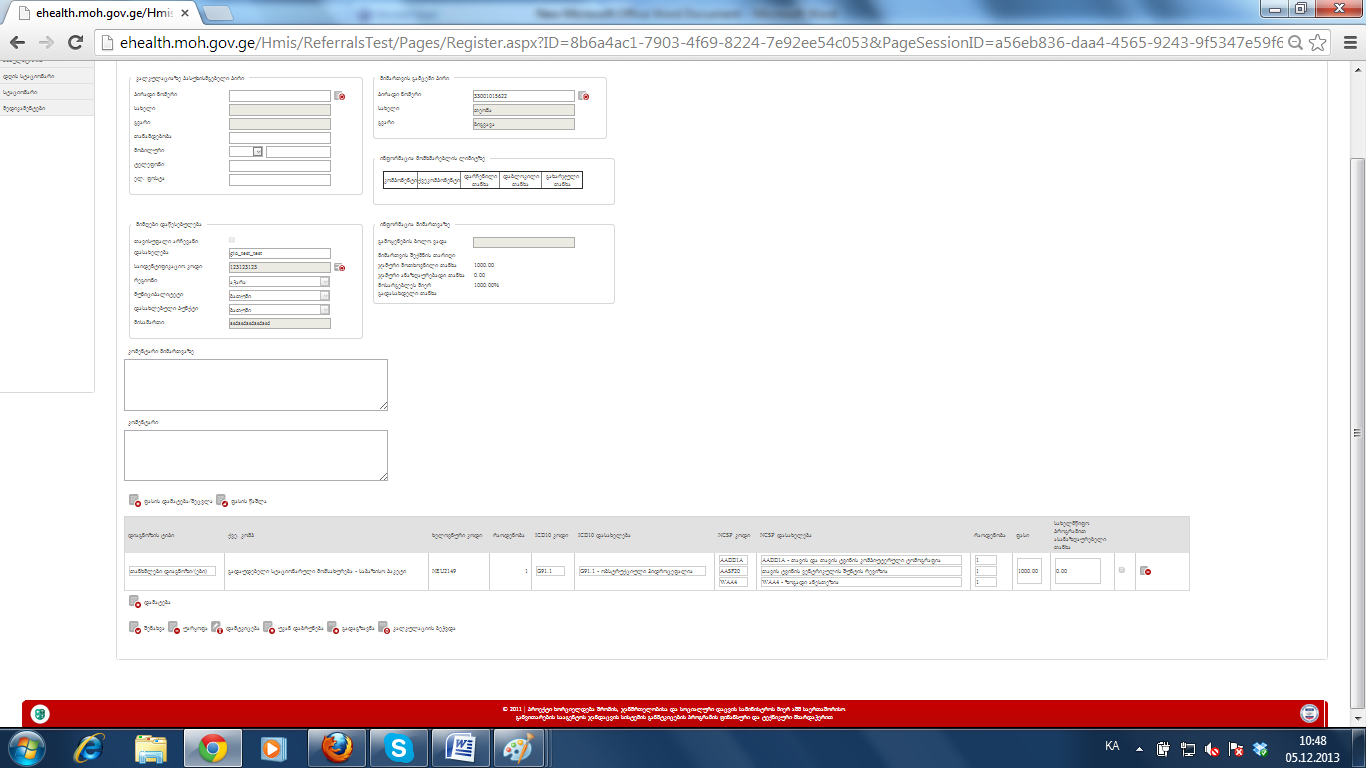Click delete icon at end of NEU2149 row
This screenshot has height=768, width=1366.
pyautogui.click(x=1145, y=571)
